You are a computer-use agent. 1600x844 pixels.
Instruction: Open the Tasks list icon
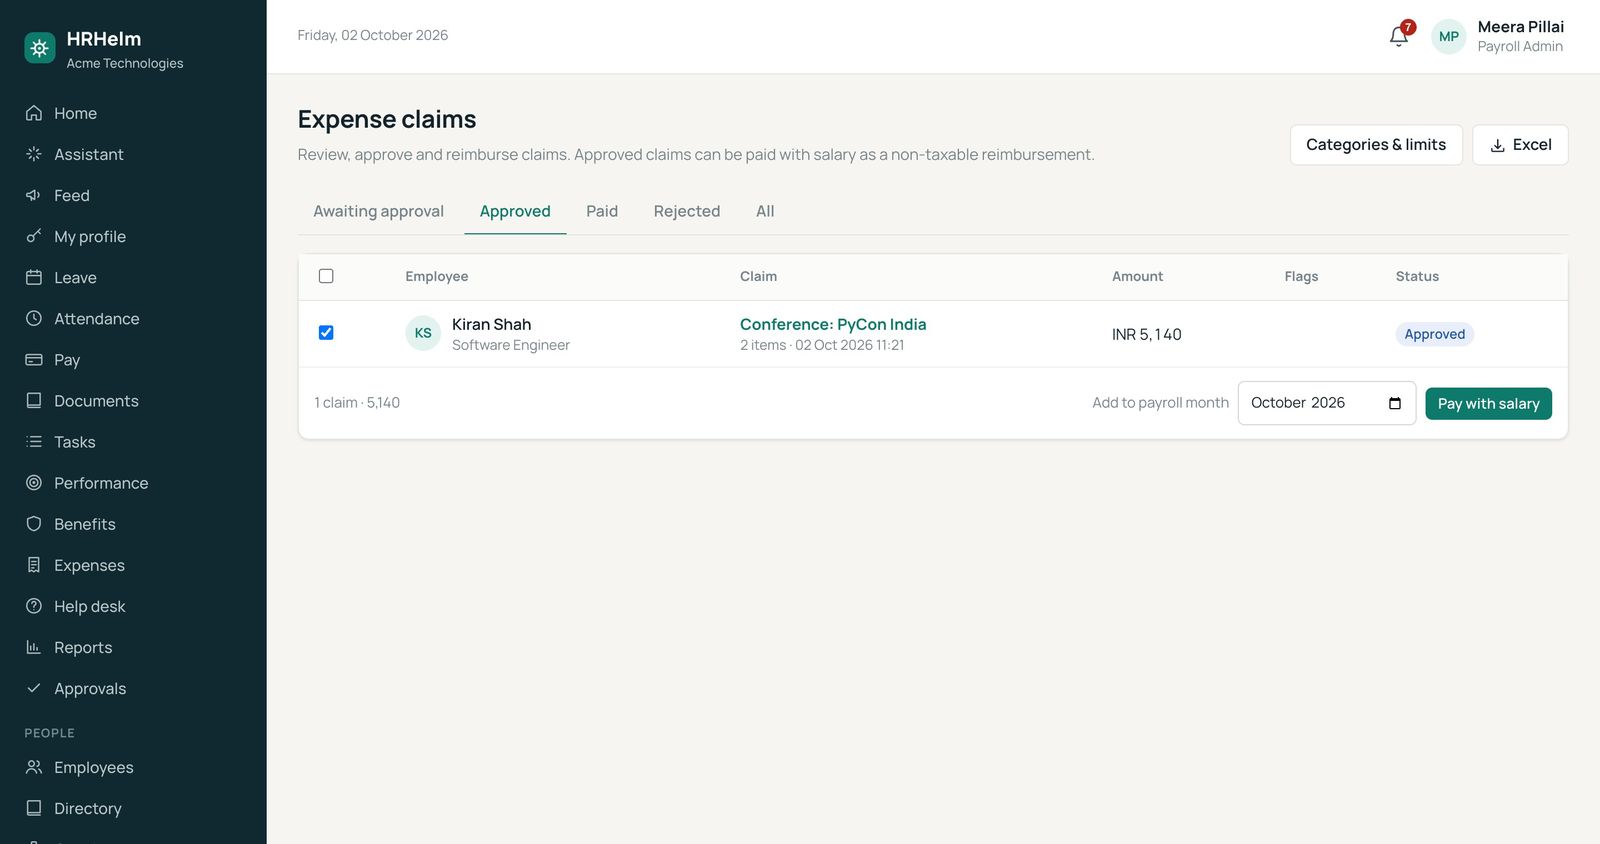coord(34,441)
